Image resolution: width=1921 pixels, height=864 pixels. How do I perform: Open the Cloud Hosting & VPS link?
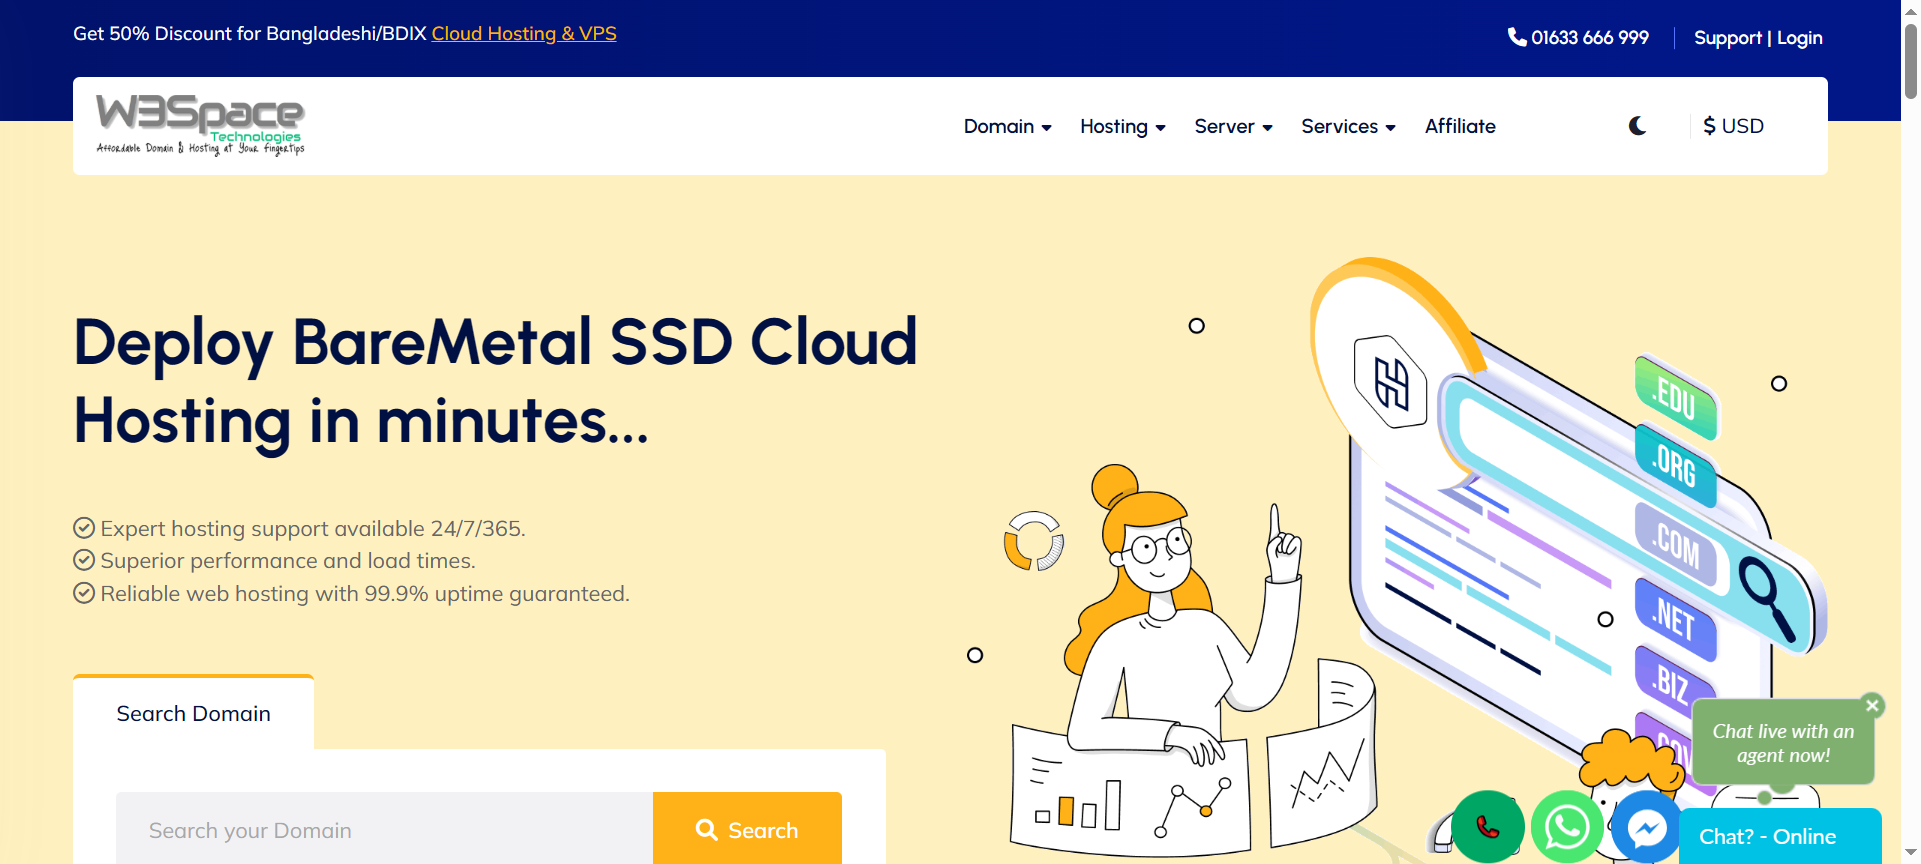click(524, 34)
